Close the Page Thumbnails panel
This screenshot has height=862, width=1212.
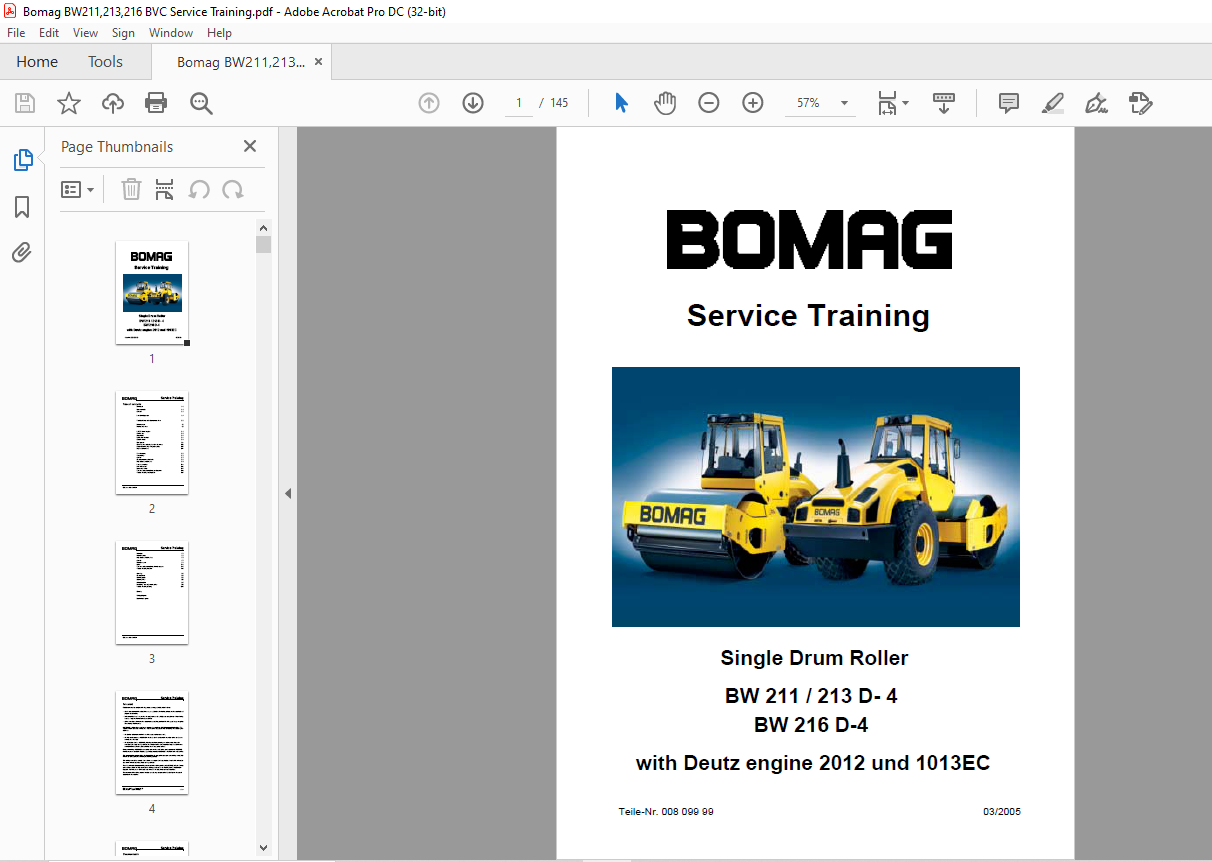[x=250, y=146]
